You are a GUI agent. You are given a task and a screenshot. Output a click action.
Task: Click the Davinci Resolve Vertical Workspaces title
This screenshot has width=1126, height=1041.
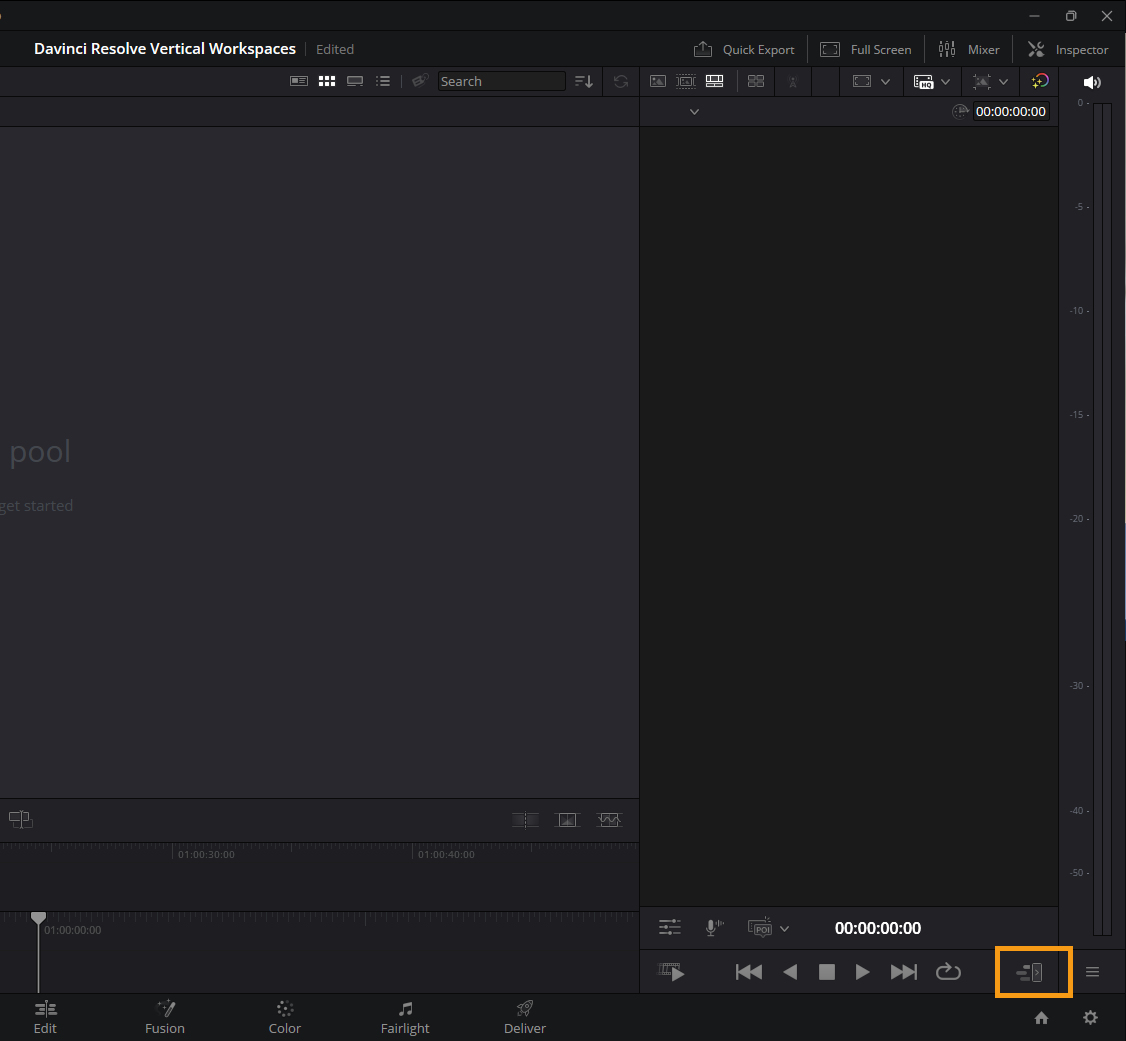165,49
